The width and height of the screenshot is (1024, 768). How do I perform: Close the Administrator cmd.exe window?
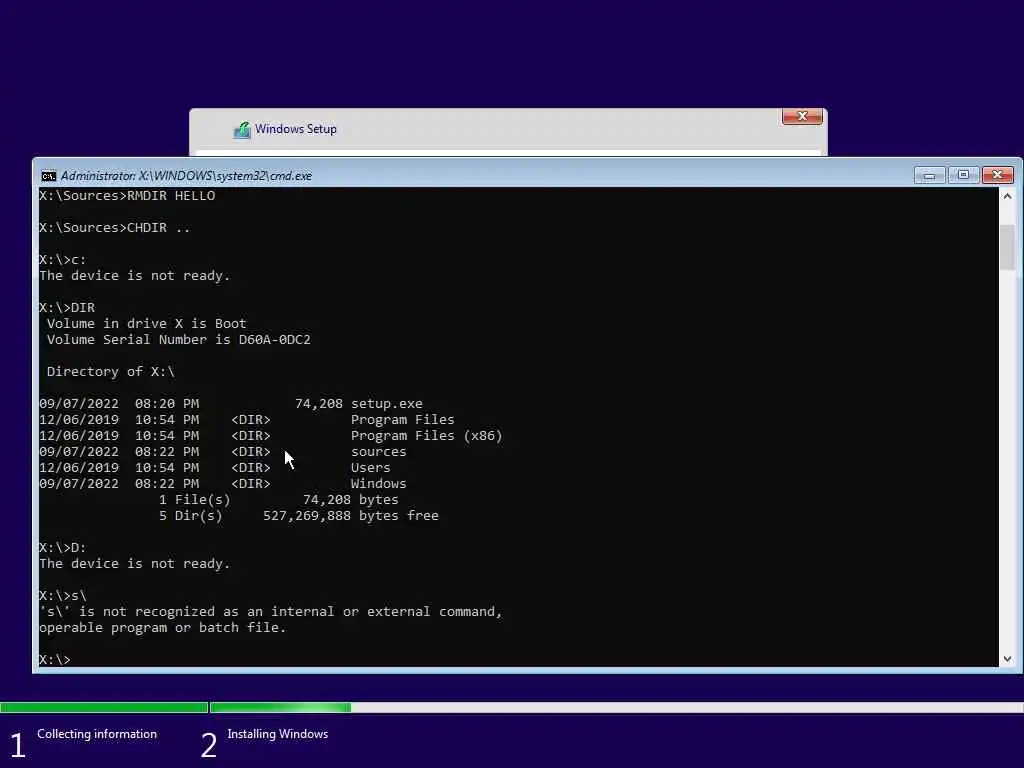[x=997, y=175]
